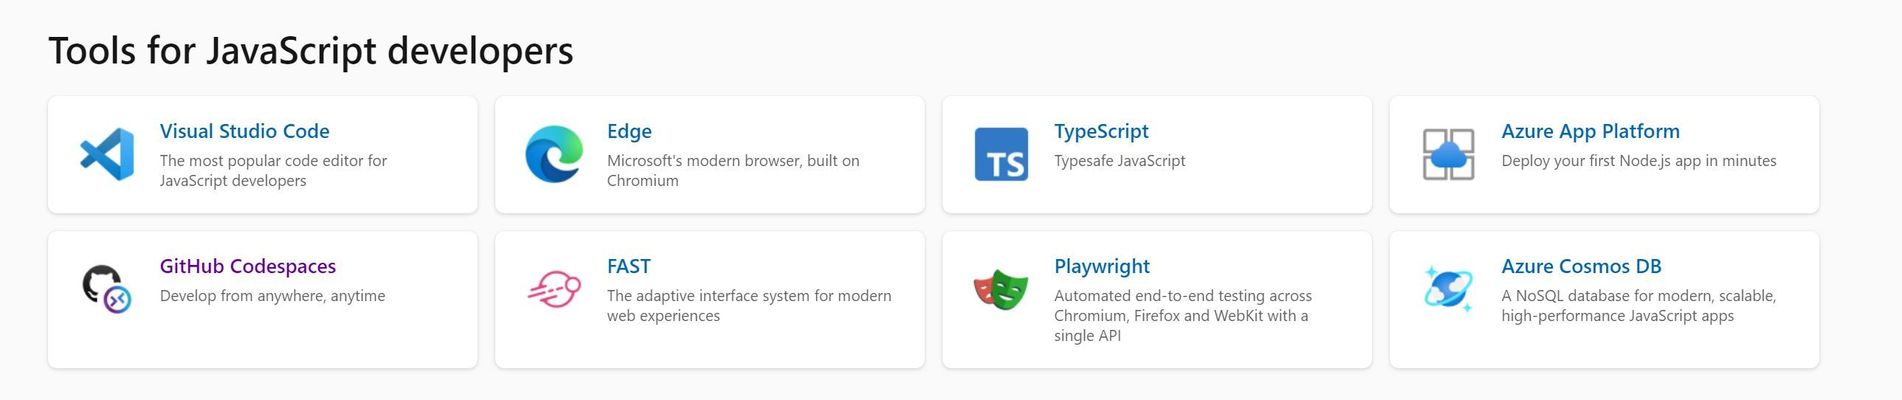Viewport: 1902px width, 400px height.
Task: Click the GitHub Codespaces octocat icon
Action: coord(107,289)
